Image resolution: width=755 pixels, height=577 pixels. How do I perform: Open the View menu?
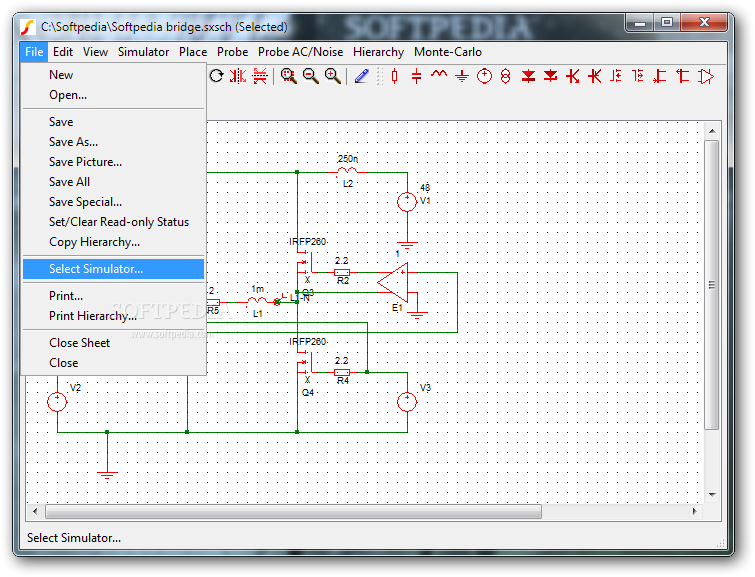[x=95, y=52]
